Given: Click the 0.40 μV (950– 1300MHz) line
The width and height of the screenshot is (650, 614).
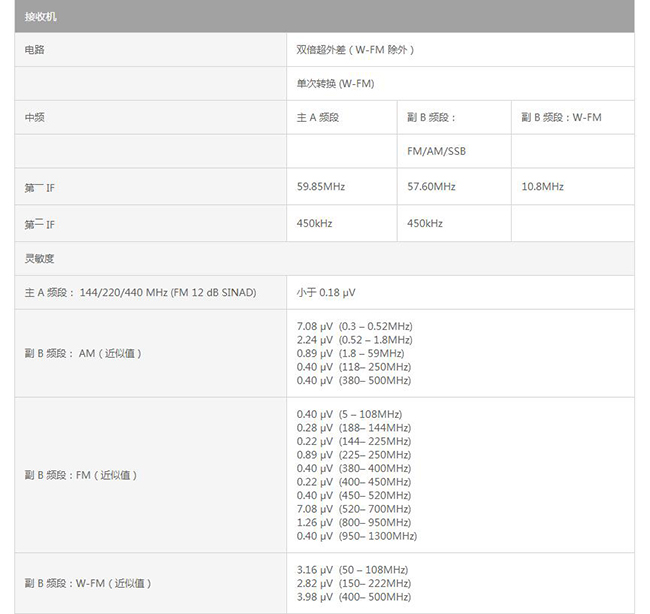Looking at the screenshot, I should 357,536.
